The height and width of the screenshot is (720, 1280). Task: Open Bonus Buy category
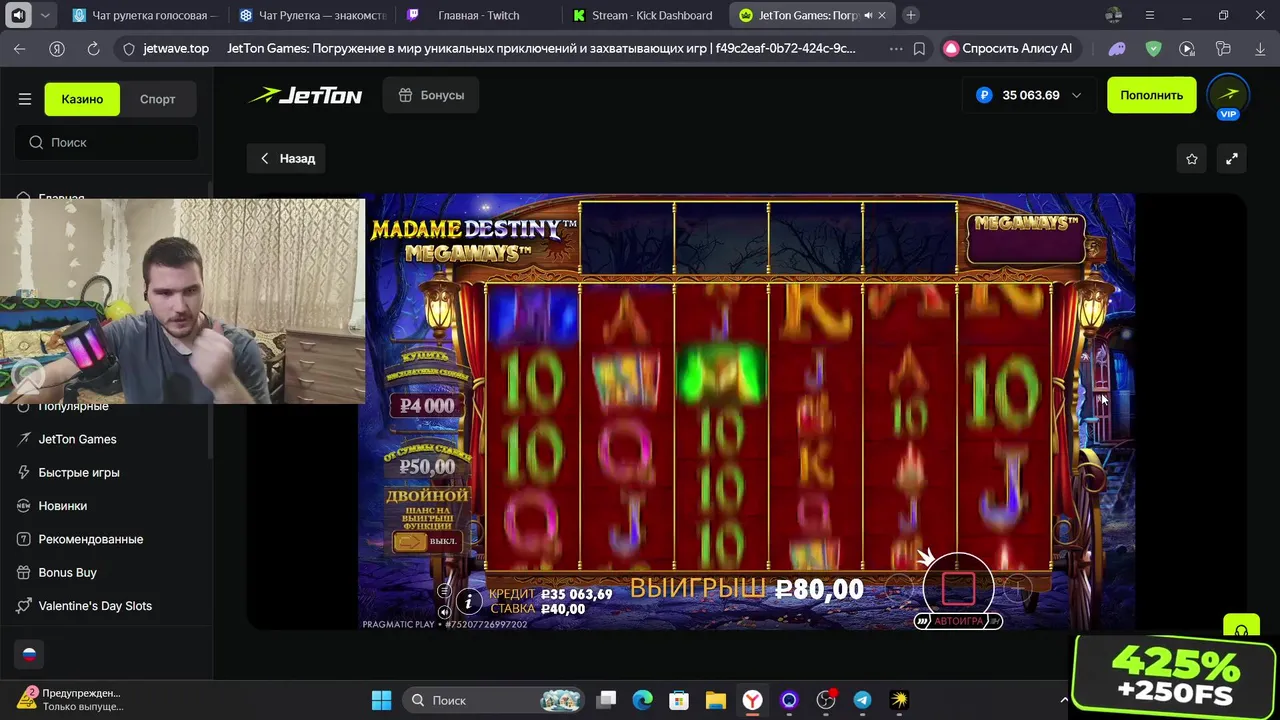[68, 572]
